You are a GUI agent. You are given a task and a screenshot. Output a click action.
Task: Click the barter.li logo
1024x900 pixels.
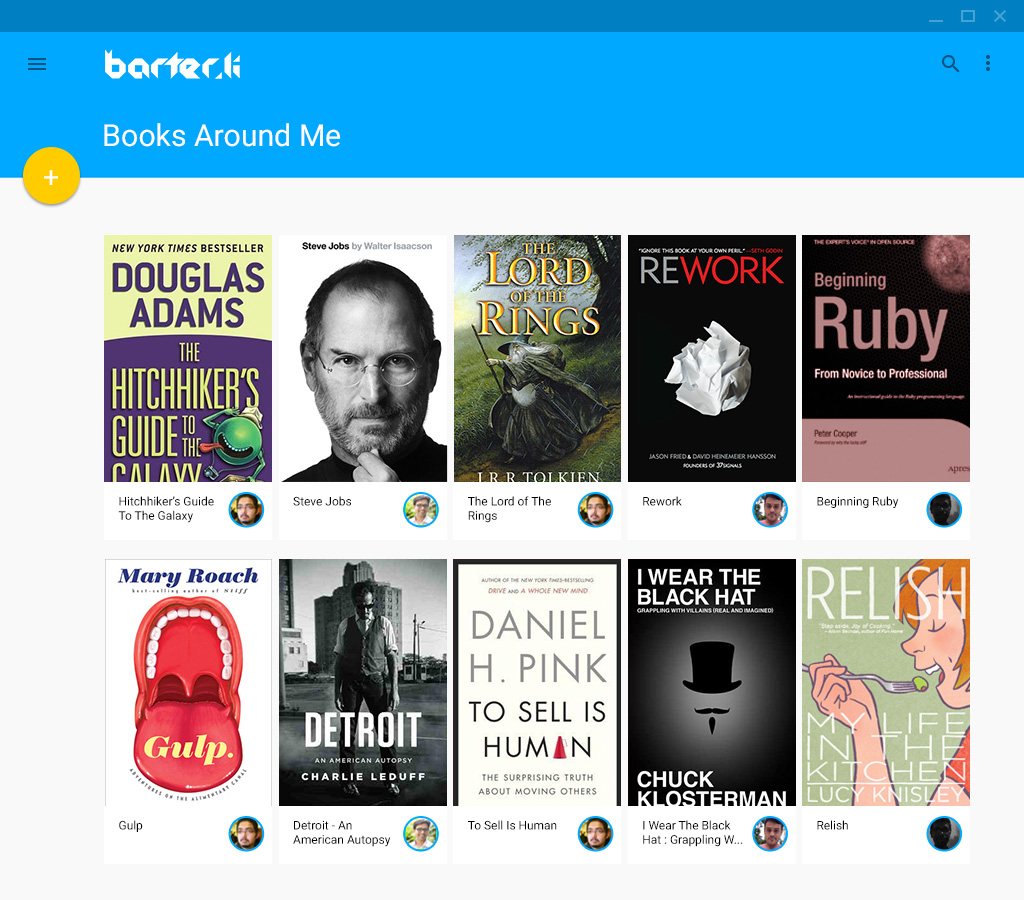pyautogui.click(x=172, y=65)
